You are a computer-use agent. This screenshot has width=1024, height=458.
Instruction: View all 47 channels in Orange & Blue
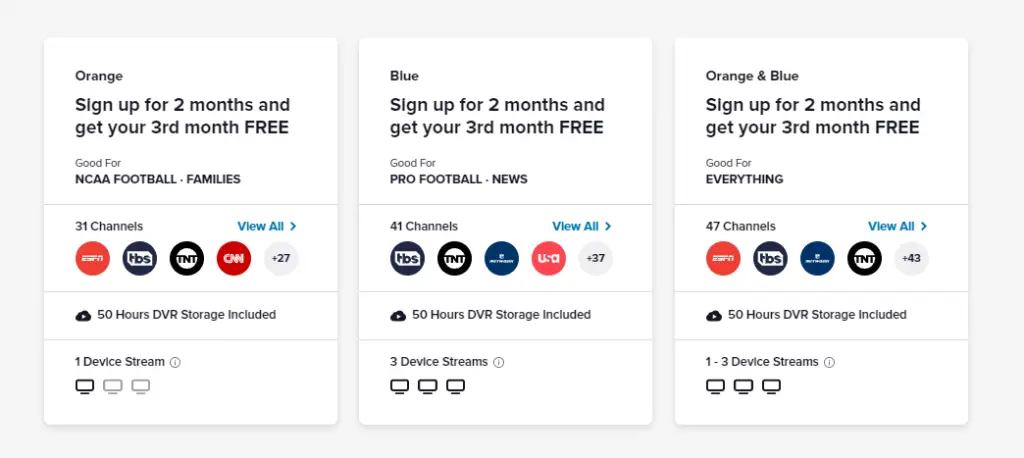[x=898, y=226]
